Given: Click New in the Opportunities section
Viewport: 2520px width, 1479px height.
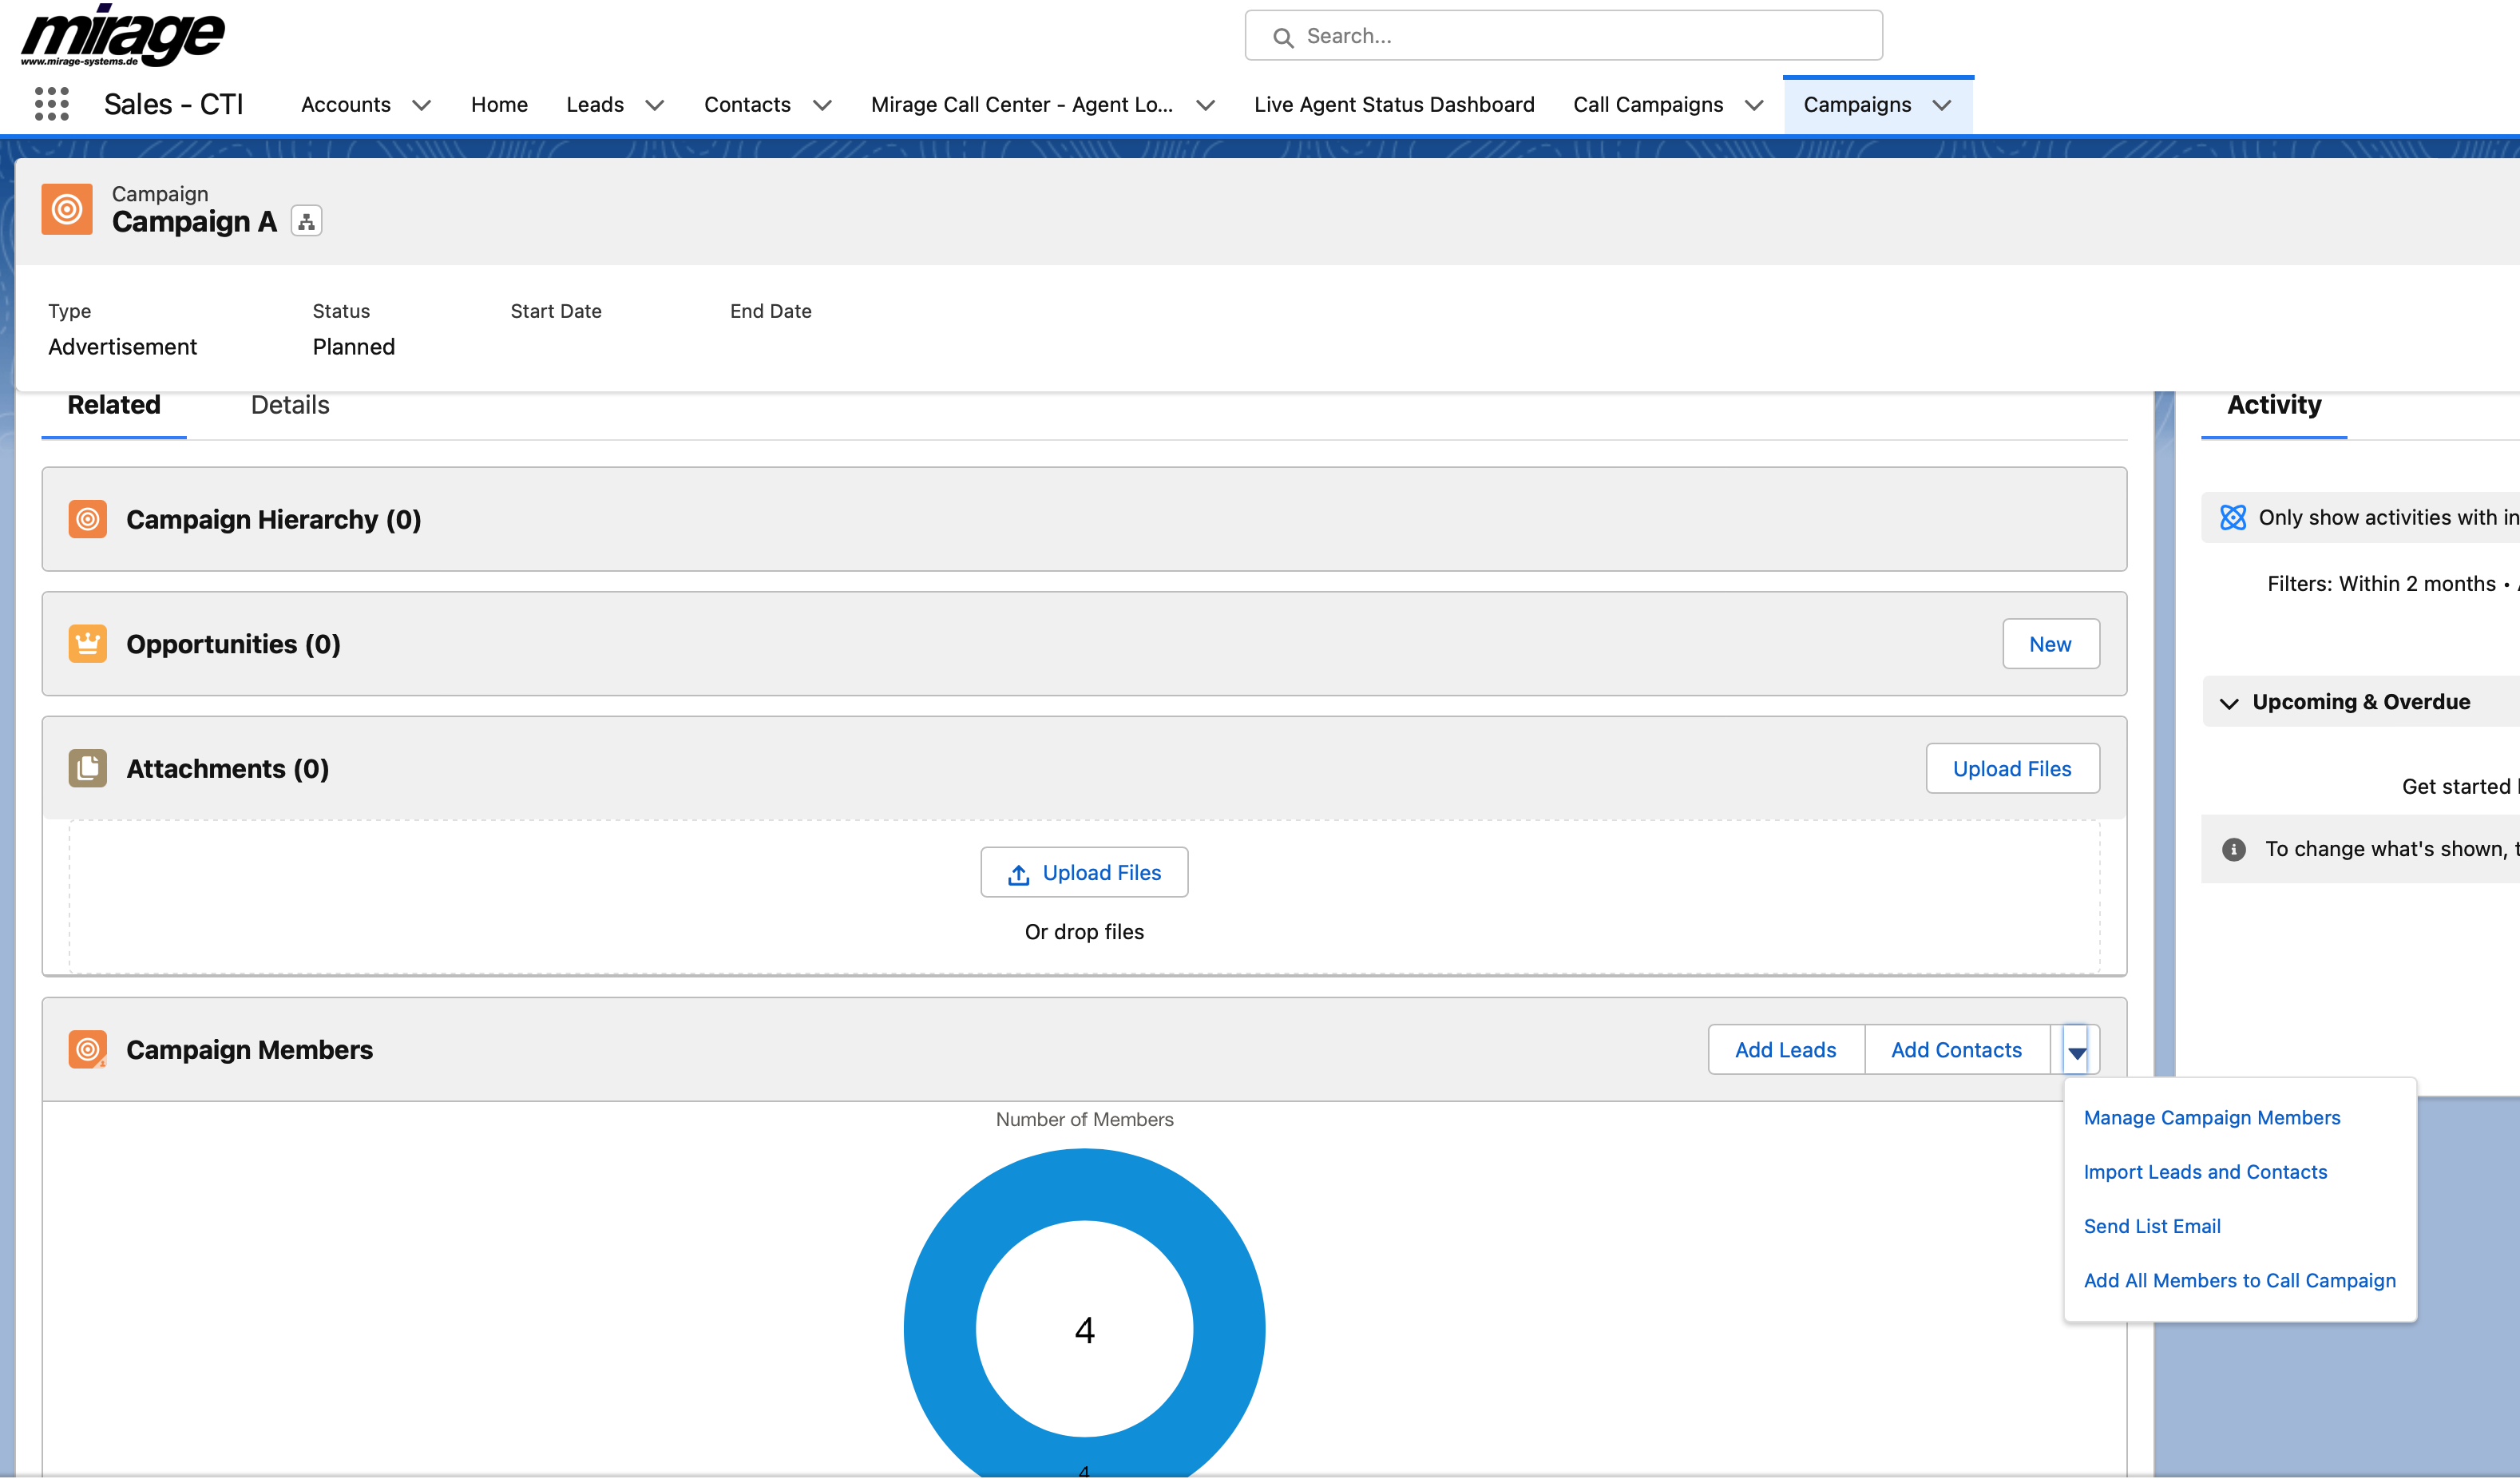Looking at the screenshot, I should pos(2049,645).
